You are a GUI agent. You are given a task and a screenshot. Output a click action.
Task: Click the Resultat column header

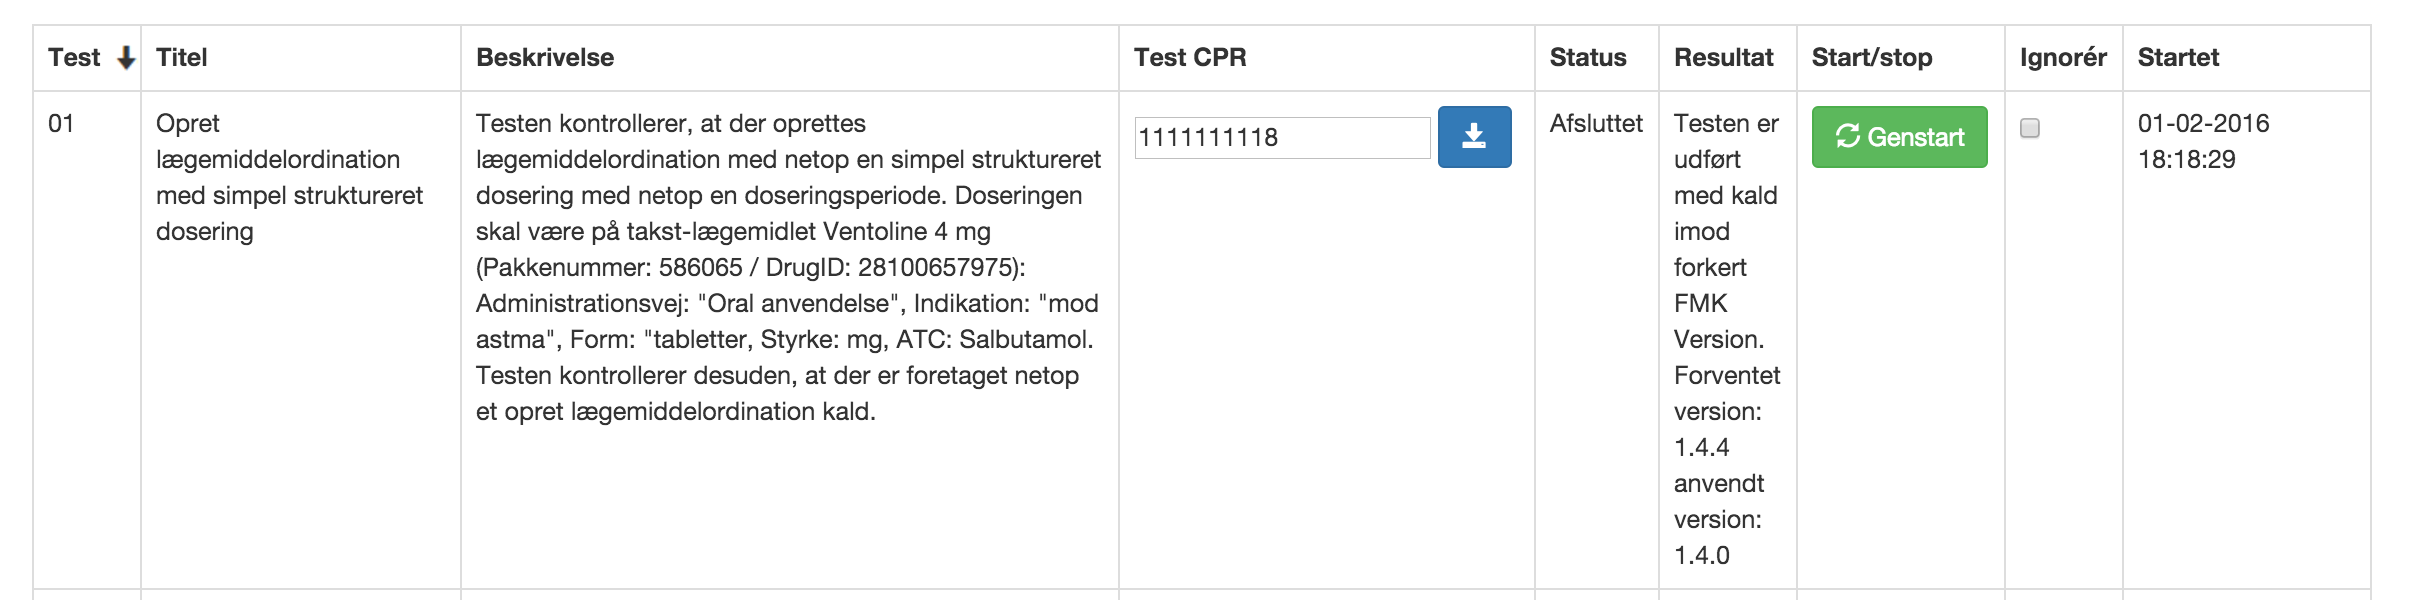click(x=1724, y=58)
